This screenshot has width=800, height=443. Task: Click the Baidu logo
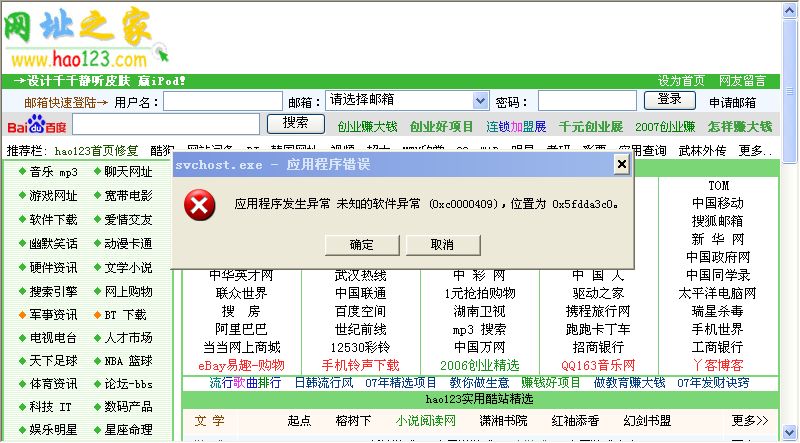37,124
